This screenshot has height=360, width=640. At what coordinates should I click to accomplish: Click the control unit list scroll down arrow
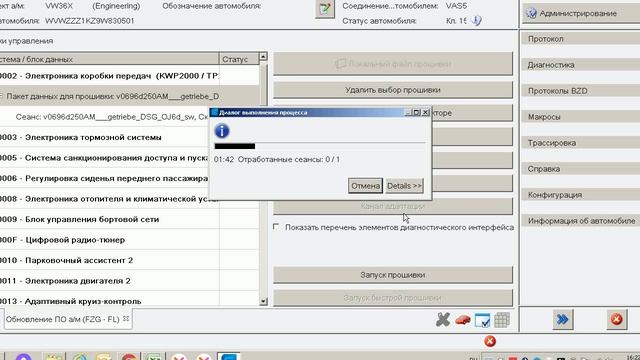point(263,301)
